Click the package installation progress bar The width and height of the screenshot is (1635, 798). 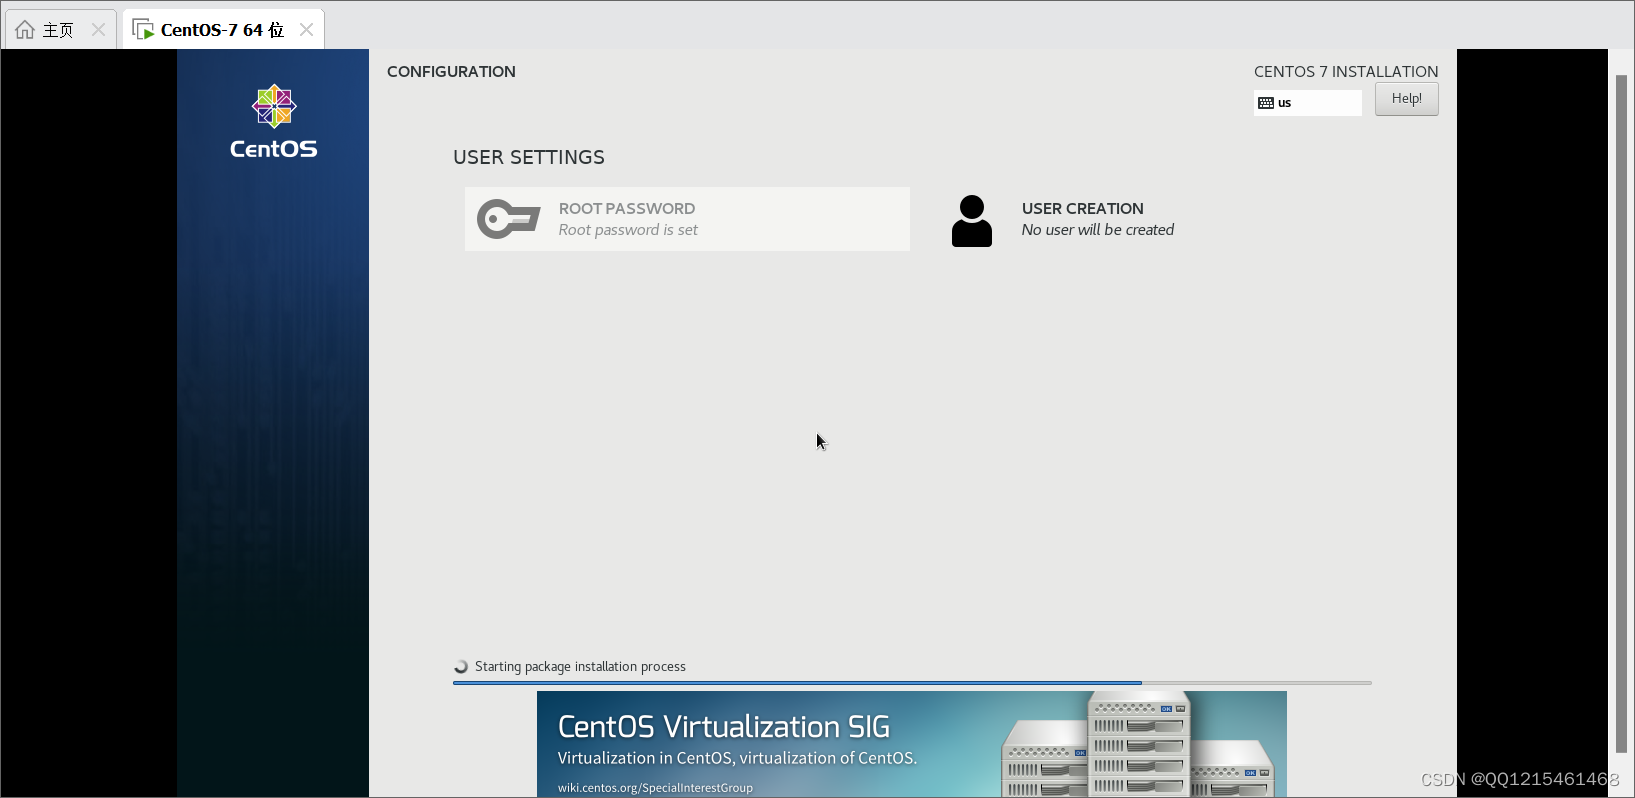point(912,683)
